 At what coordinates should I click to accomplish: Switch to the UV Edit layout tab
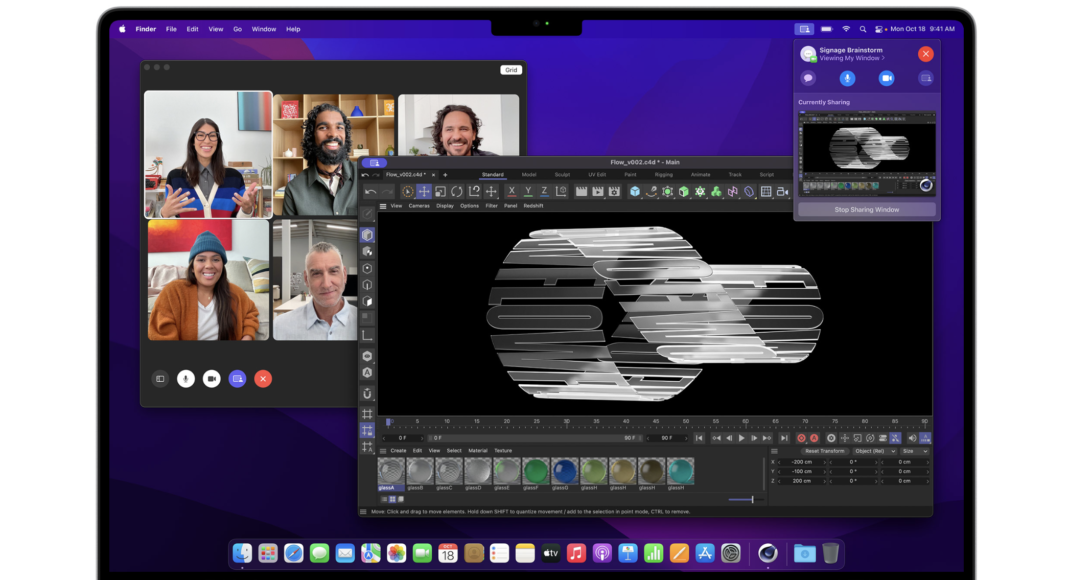[x=597, y=175]
